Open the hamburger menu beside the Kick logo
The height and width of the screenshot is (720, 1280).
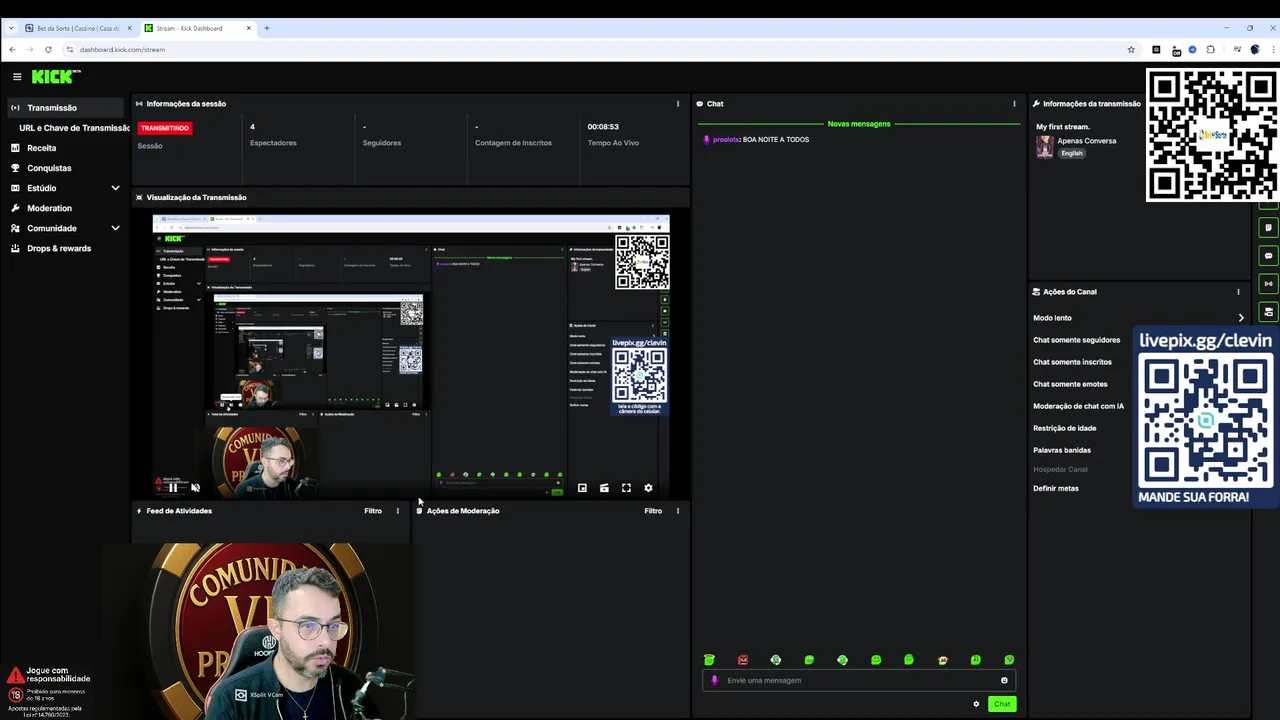coord(17,77)
